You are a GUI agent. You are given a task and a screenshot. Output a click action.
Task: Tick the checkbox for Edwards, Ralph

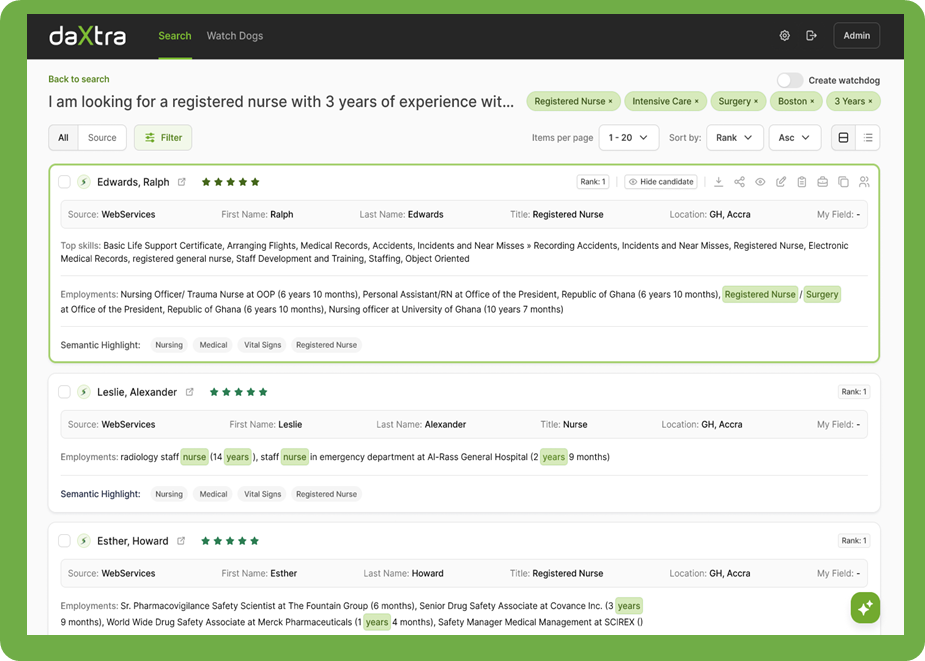coord(64,182)
